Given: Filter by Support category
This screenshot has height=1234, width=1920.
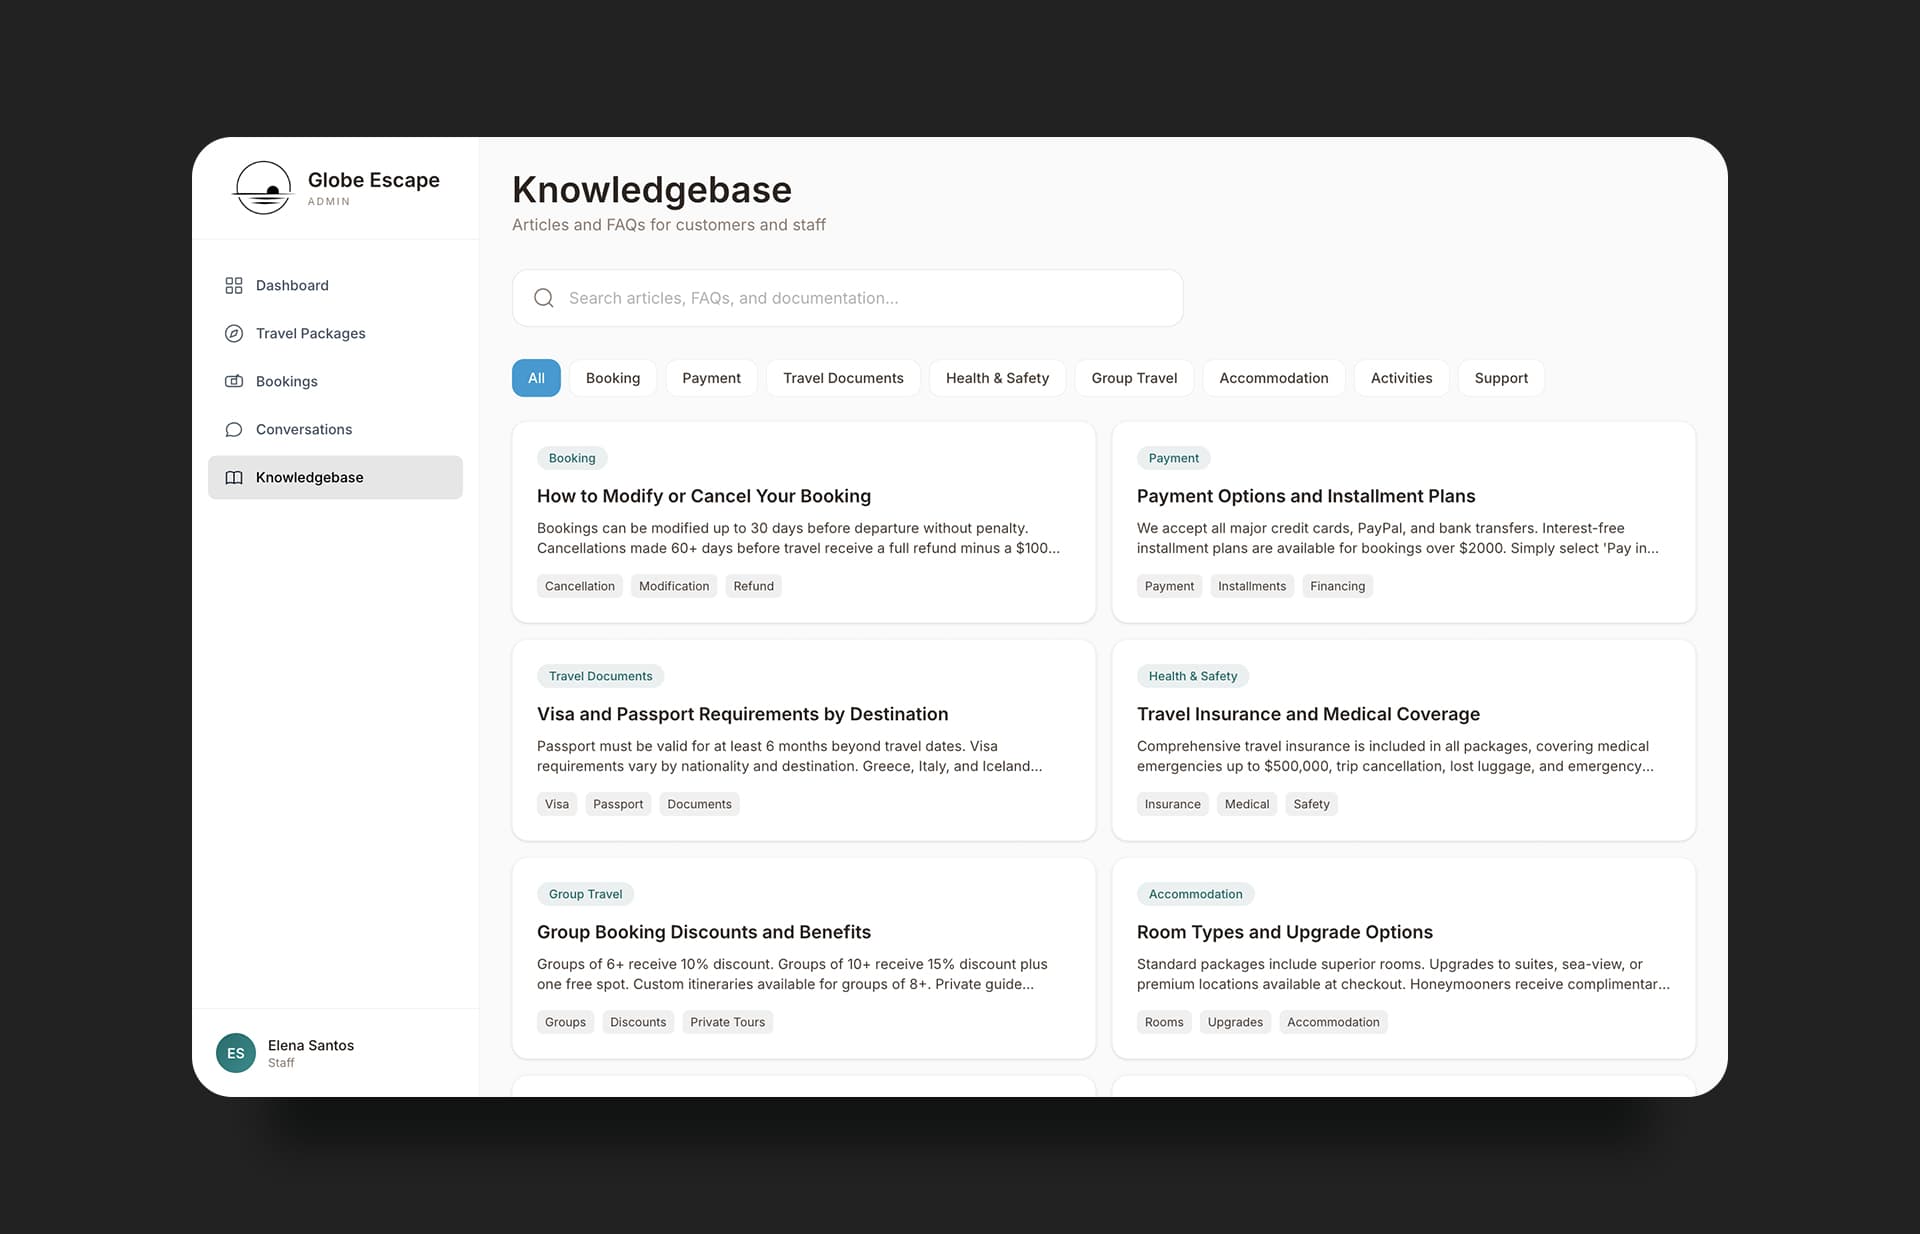Looking at the screenshot, I should click(1500, 378).
